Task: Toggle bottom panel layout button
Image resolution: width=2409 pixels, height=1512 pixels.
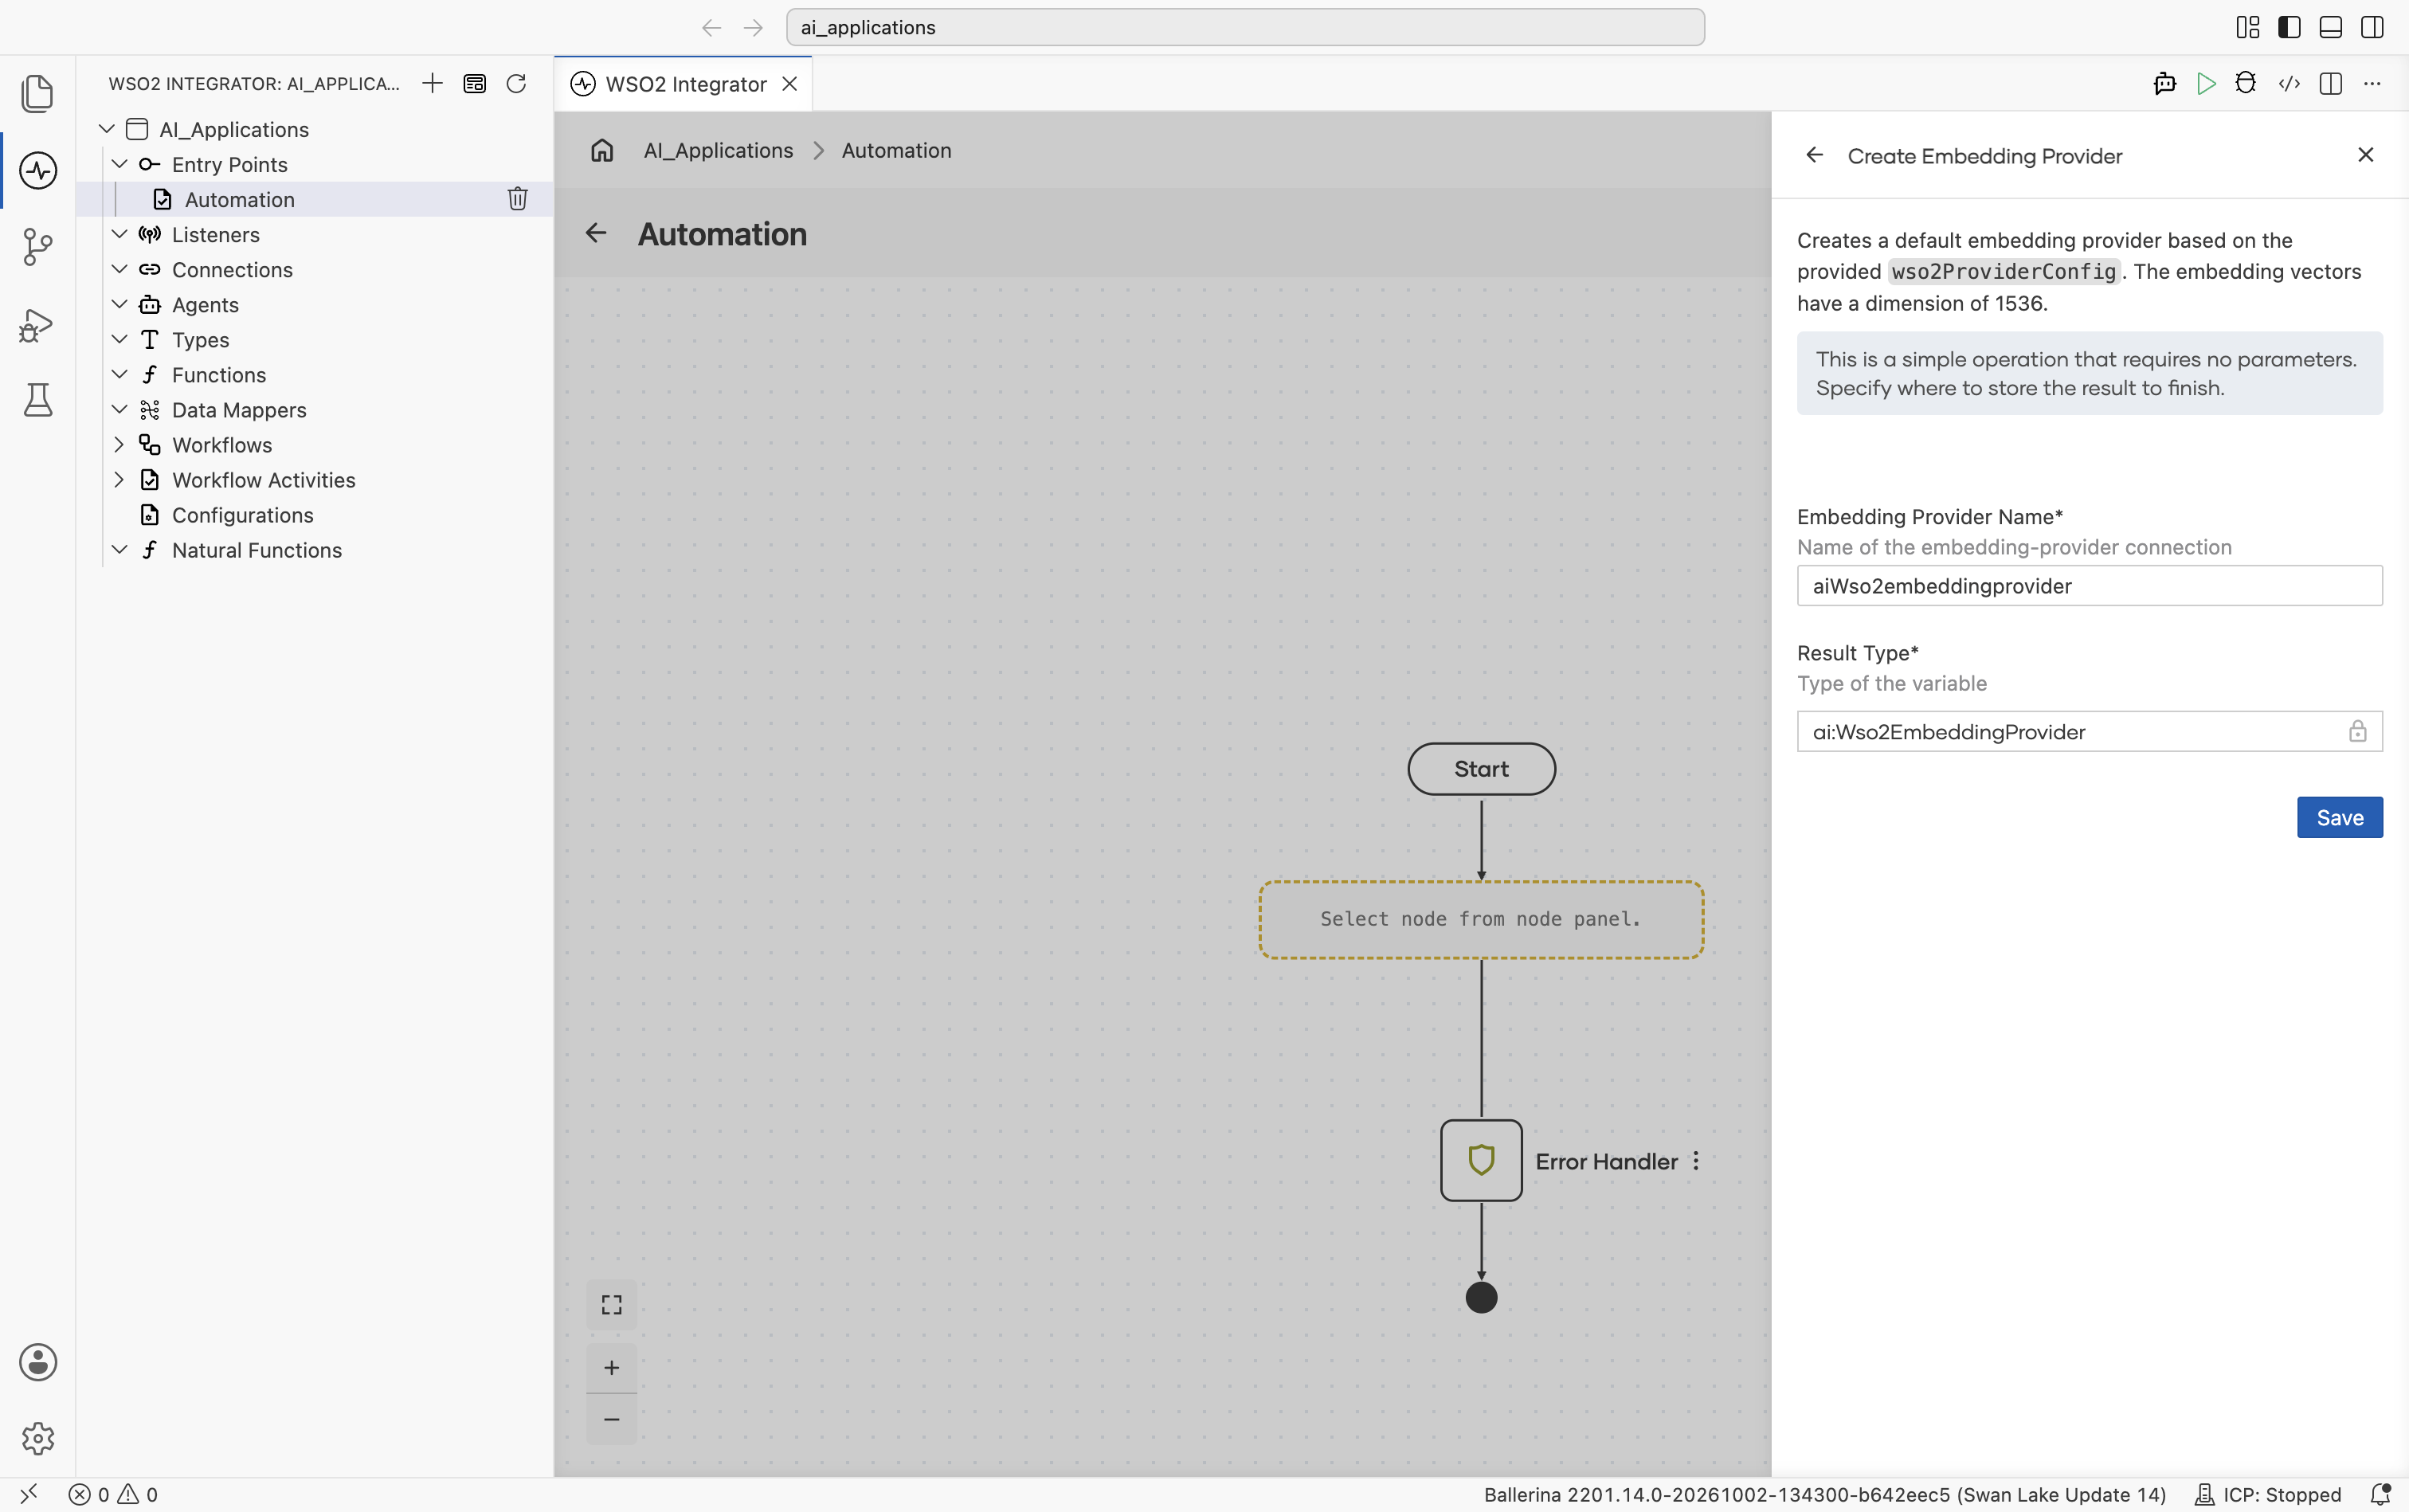Action: point(2331,27)
